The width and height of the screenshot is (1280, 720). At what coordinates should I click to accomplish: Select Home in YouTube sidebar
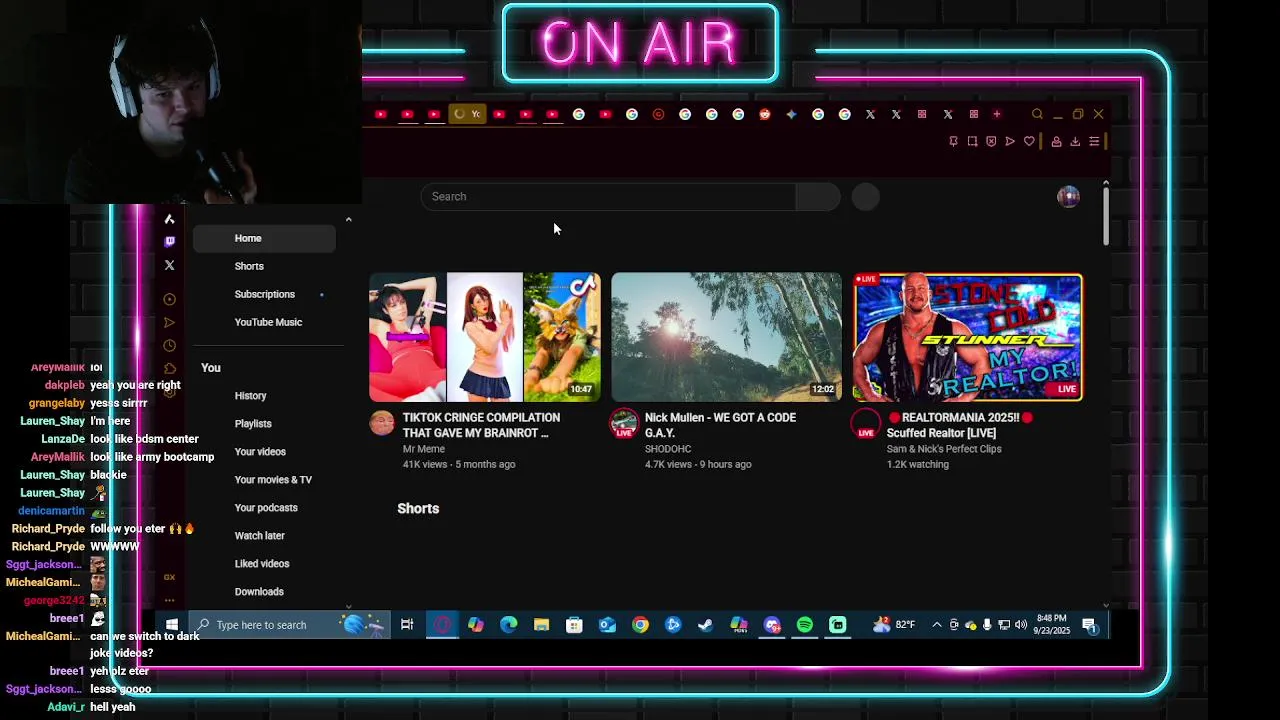(x=264, y=238)
